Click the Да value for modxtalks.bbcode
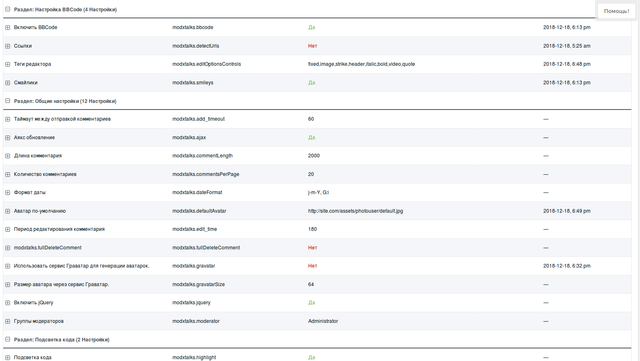 click(x=311, y=27)
